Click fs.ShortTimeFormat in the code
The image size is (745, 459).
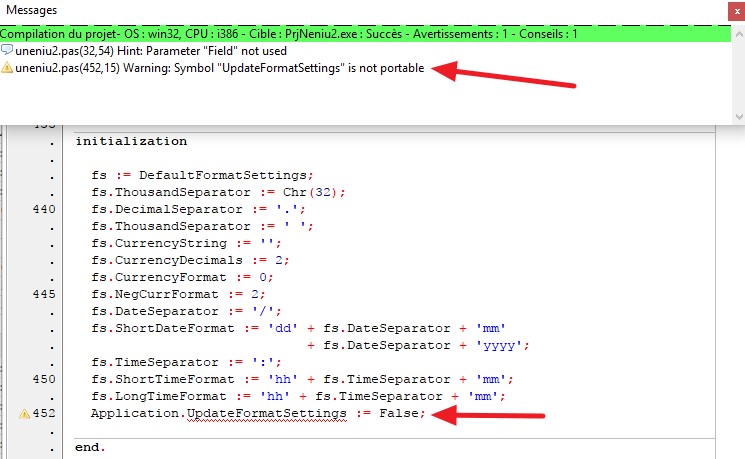point(163,379)
